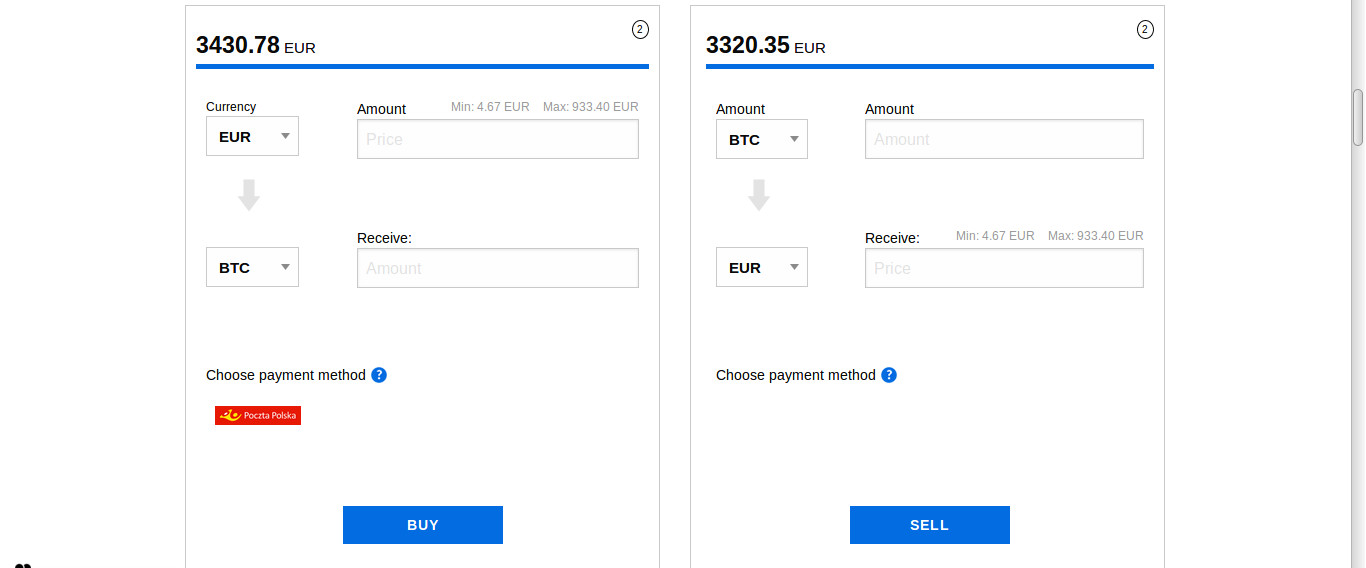1366x568 pixels.
Task: Open the BTC amount dropdown in sell panel
Action: [762, 139]
